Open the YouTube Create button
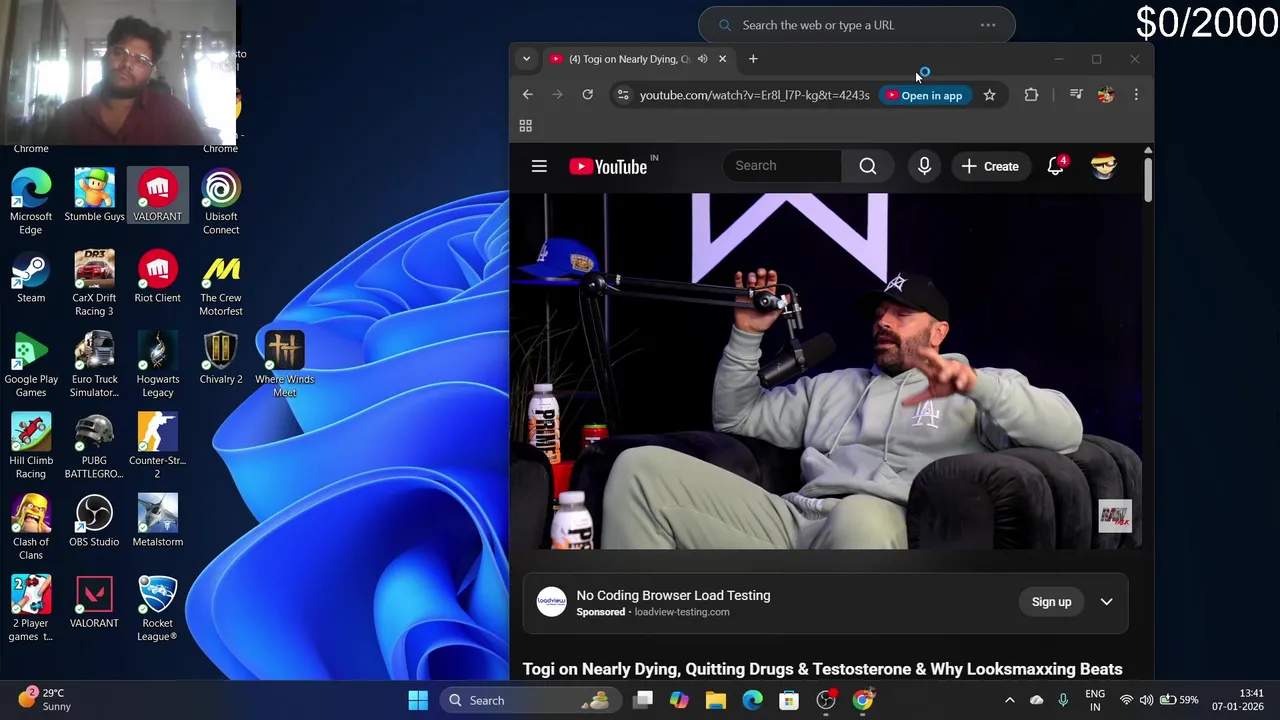1280x720 pixels. (990, 166)
